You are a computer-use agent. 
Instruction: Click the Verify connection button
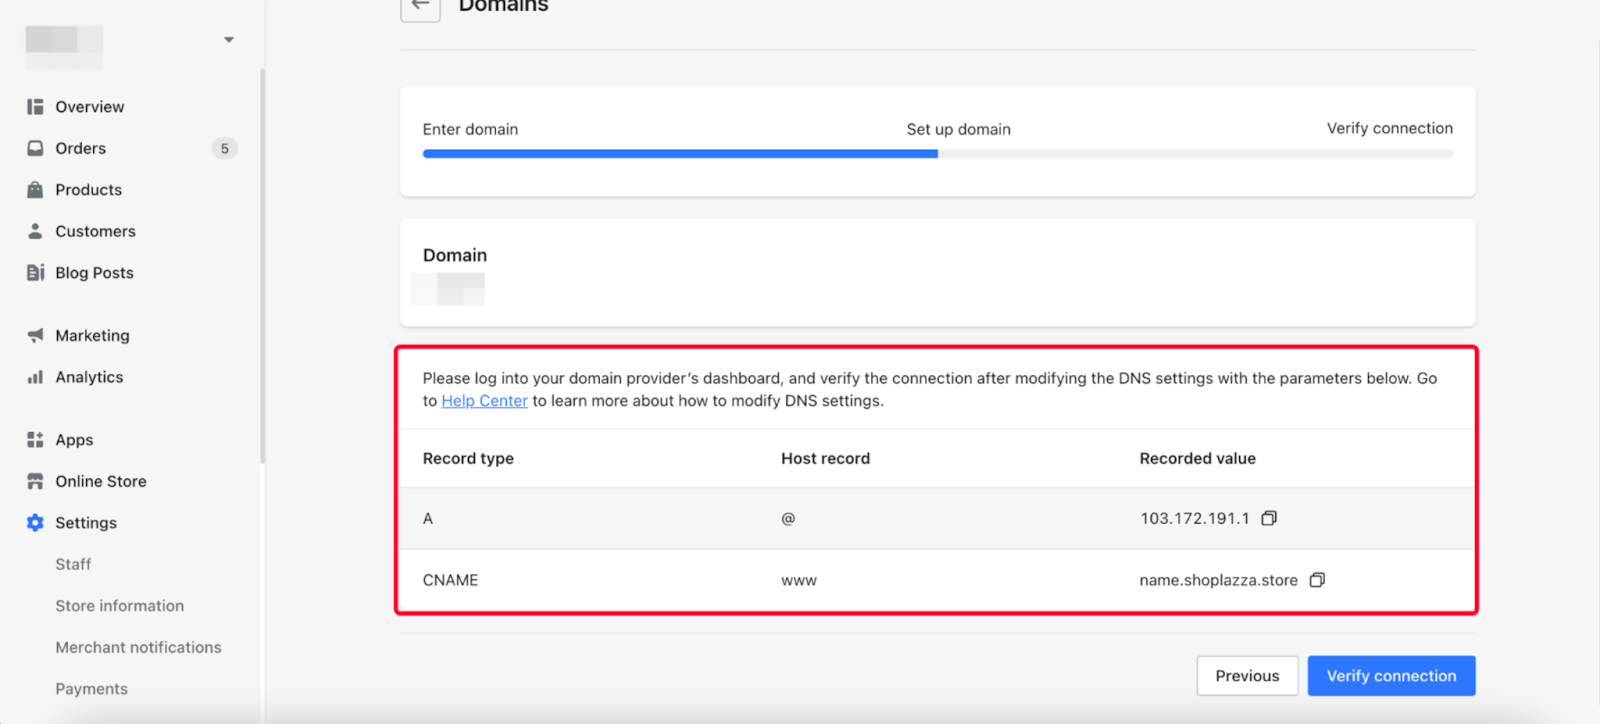click(1391, 676)
